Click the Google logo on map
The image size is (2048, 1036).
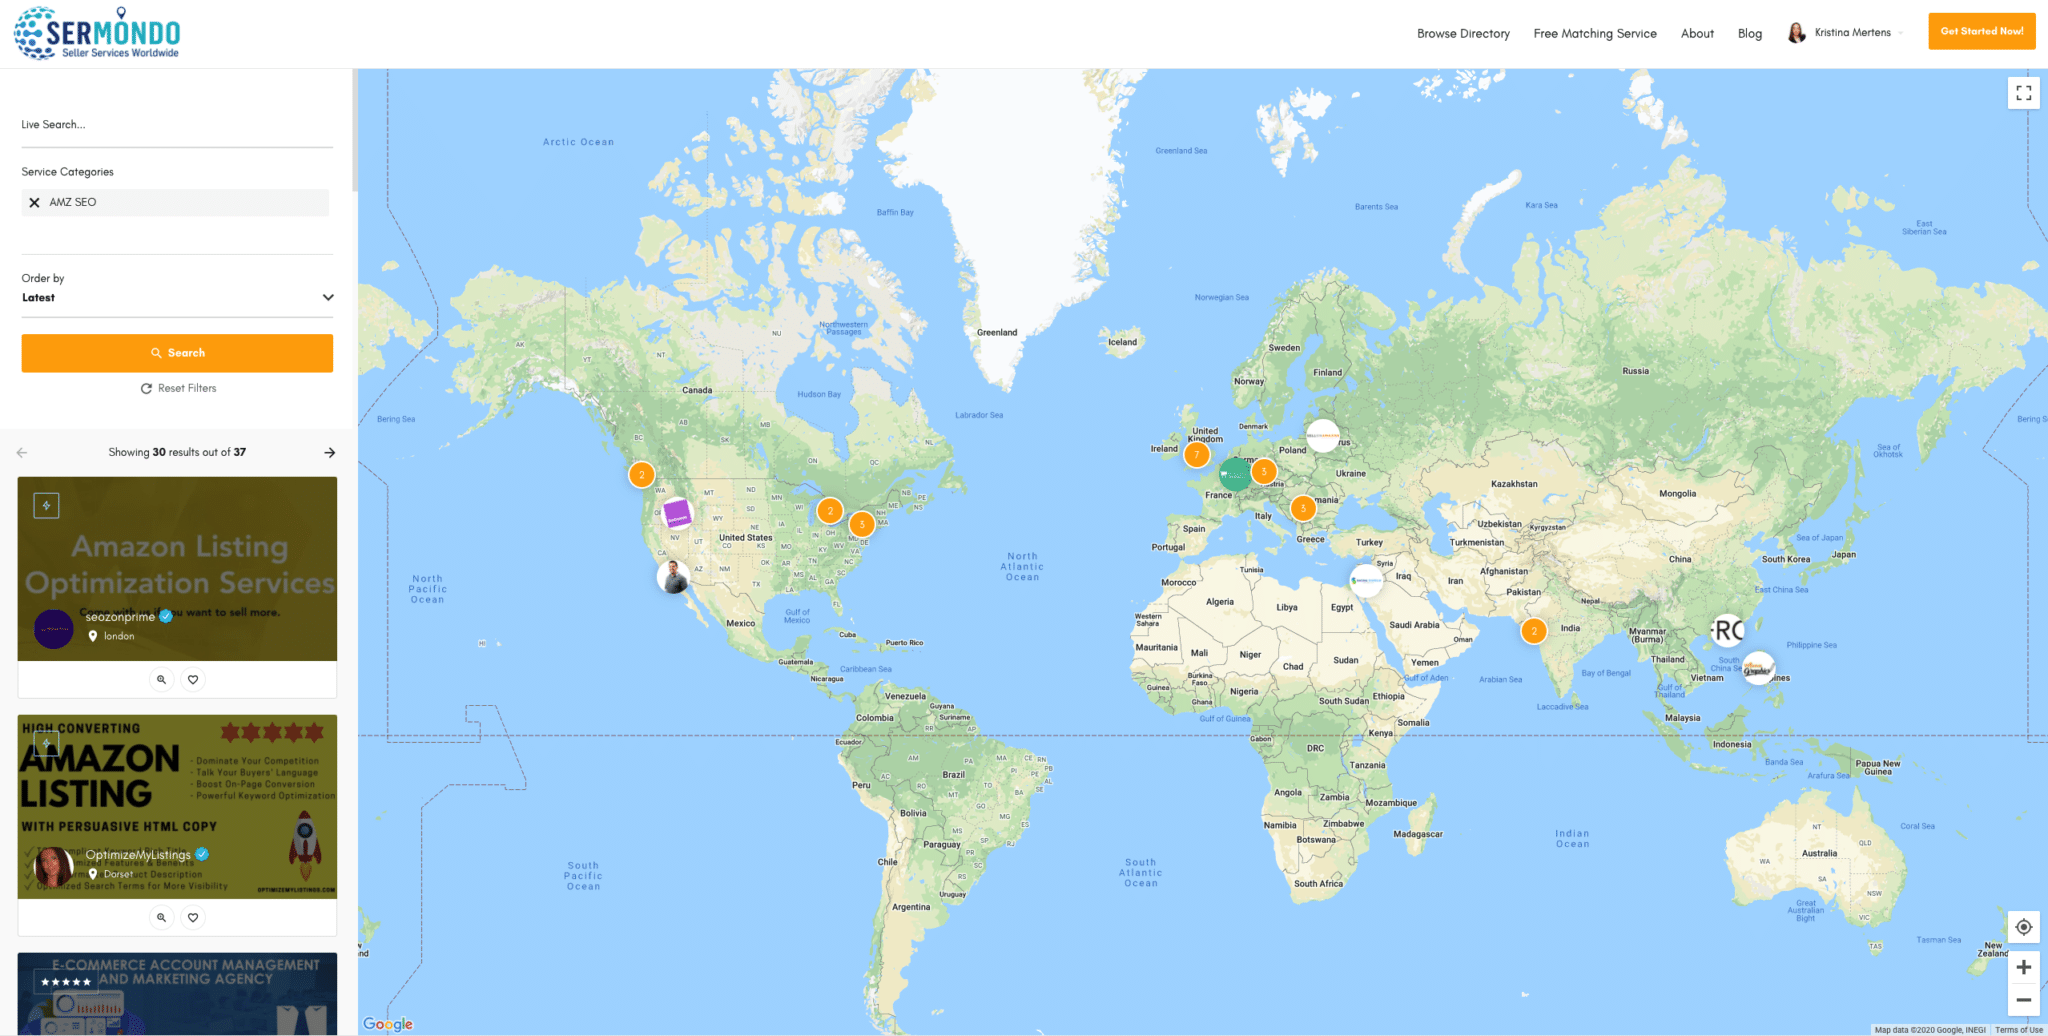[388, 1024]
